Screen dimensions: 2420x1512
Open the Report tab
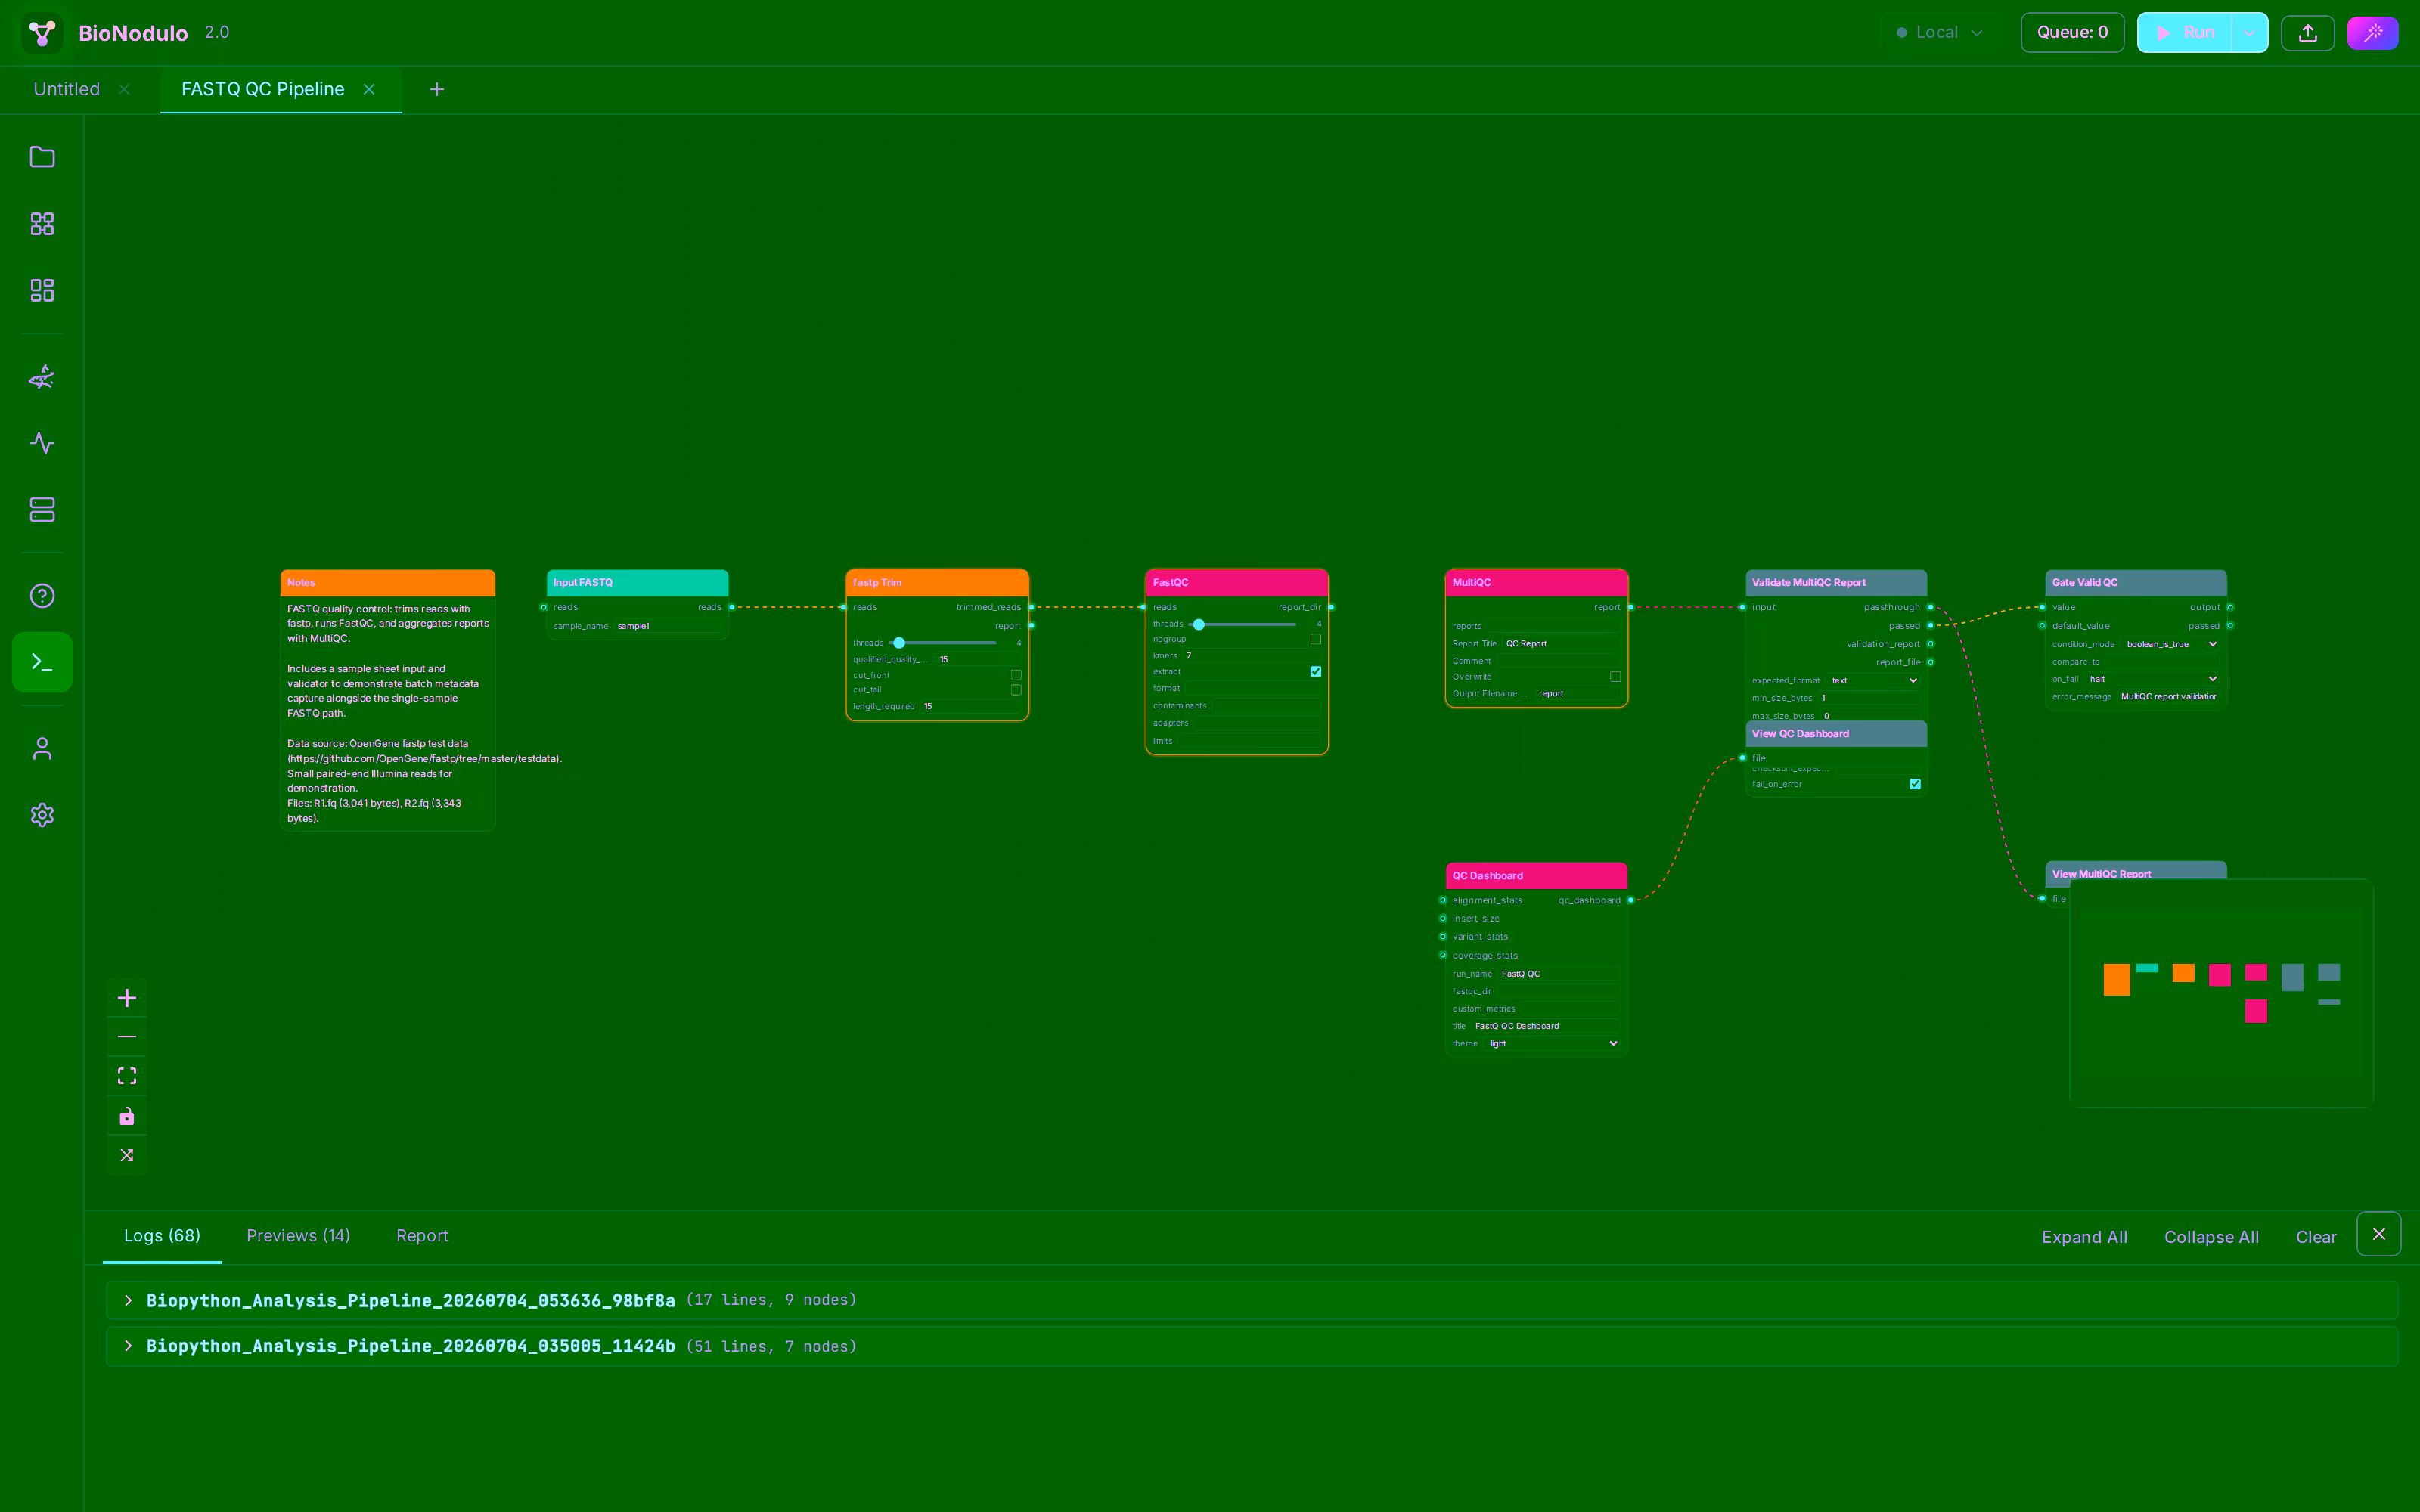pyautogui.click(x=422, y=1236)
